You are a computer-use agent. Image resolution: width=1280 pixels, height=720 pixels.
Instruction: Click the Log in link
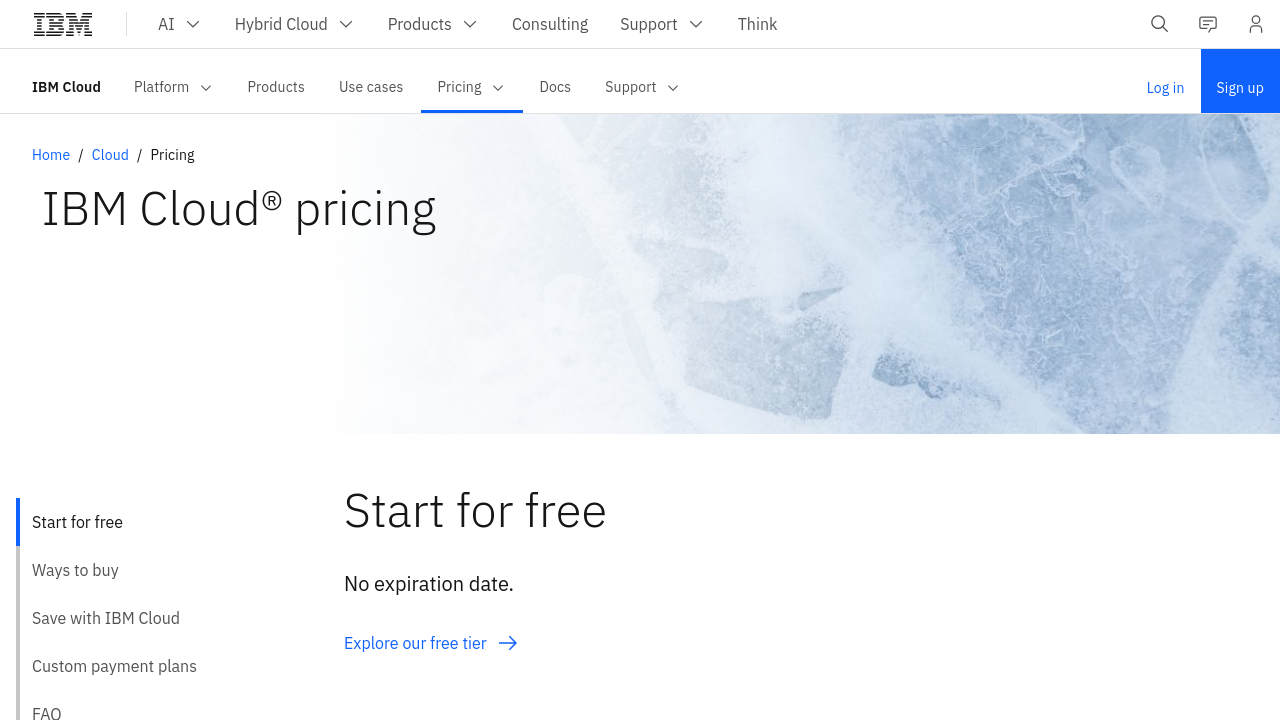(1165, 88)
